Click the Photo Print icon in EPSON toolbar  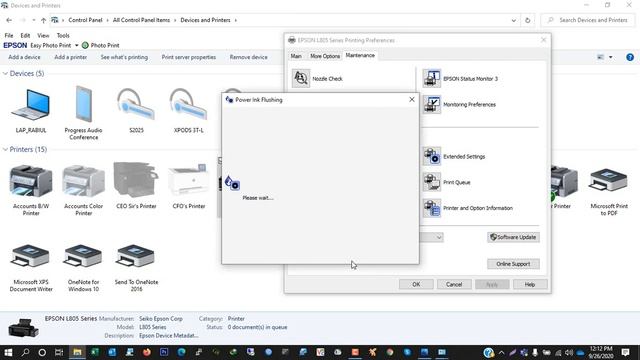85,45
